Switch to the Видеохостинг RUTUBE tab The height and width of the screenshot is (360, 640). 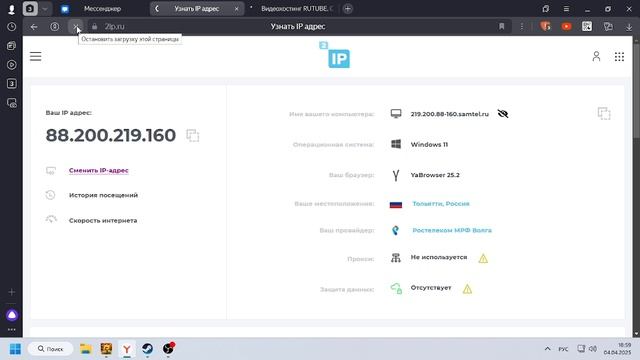pyautogui.click(x=297, y=9)
